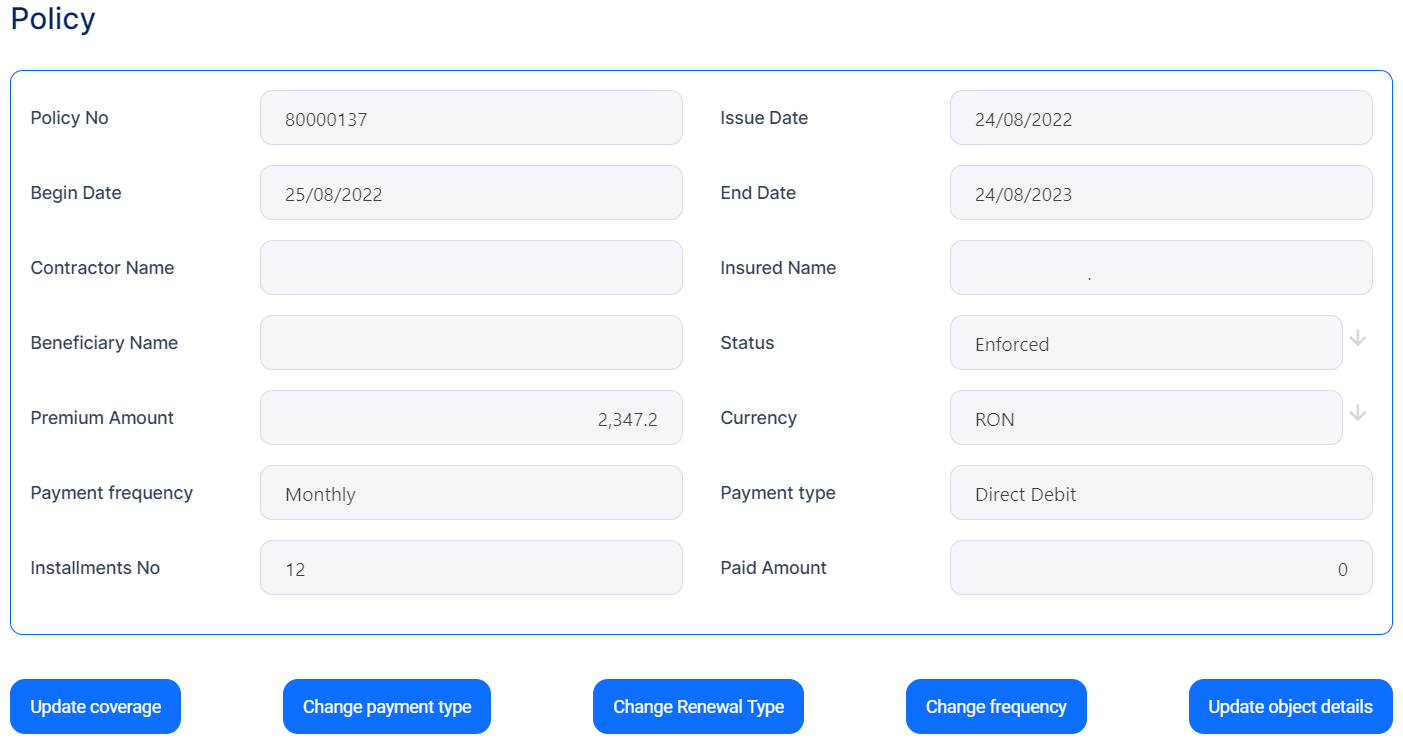The height and width of the screenshot is (743, 1403).
Task: Click the empty Contractor Name field
Action: click(x=471, y=268)
